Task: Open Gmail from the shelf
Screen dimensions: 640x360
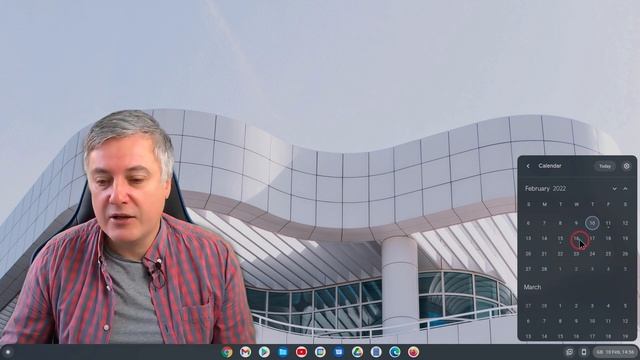Action: (x=245, y=352)
